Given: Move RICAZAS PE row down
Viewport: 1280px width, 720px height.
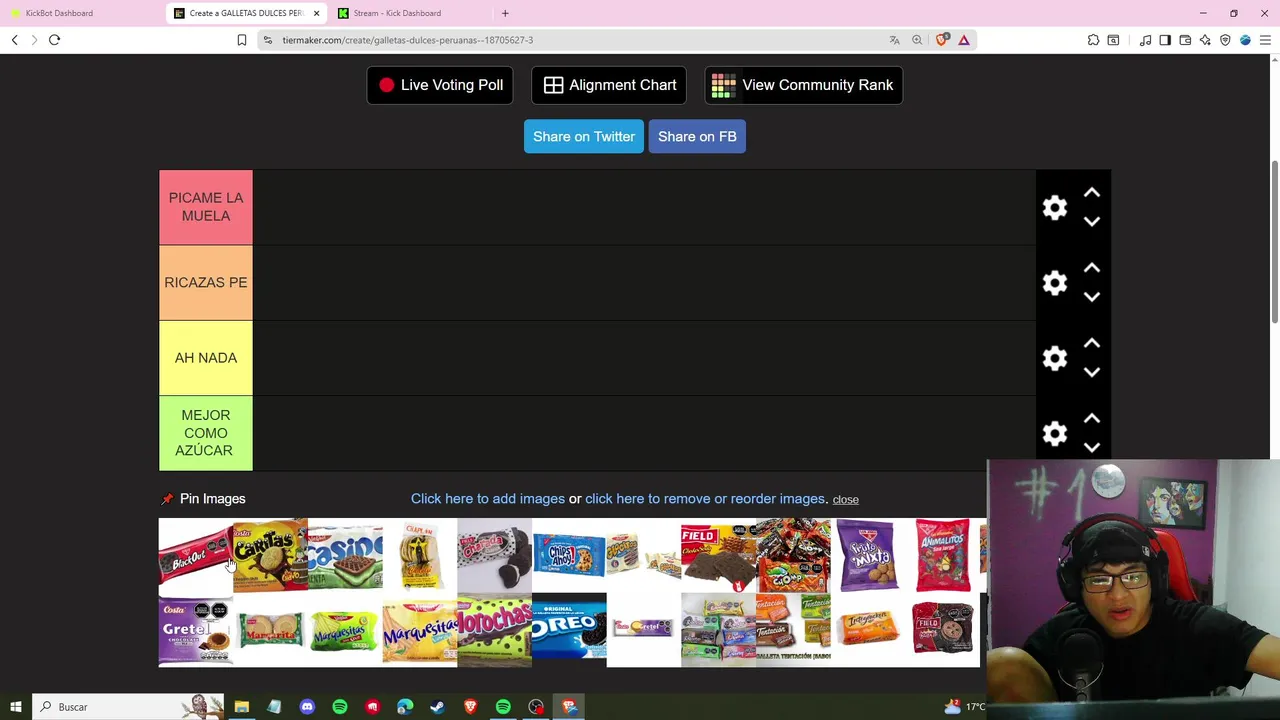Looking at the screenshot, I should (1092, 297).
